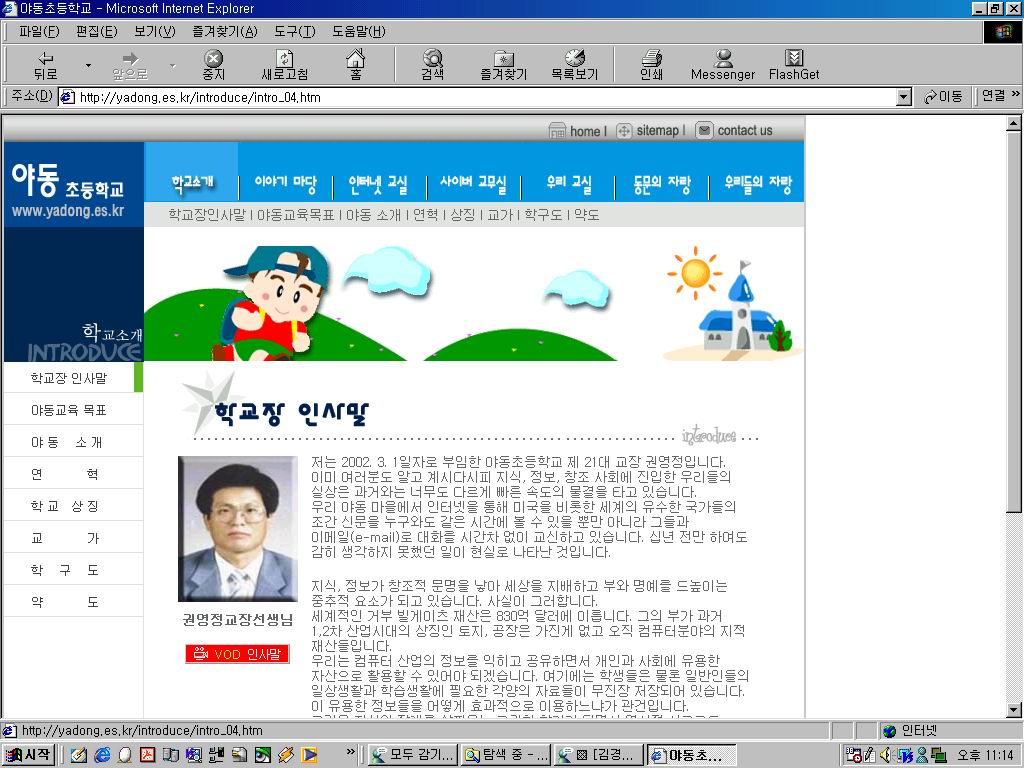The image size is (1024, 768).
Task: Click 학교장인사말 in the gray submenu bar
Action: 207,214
